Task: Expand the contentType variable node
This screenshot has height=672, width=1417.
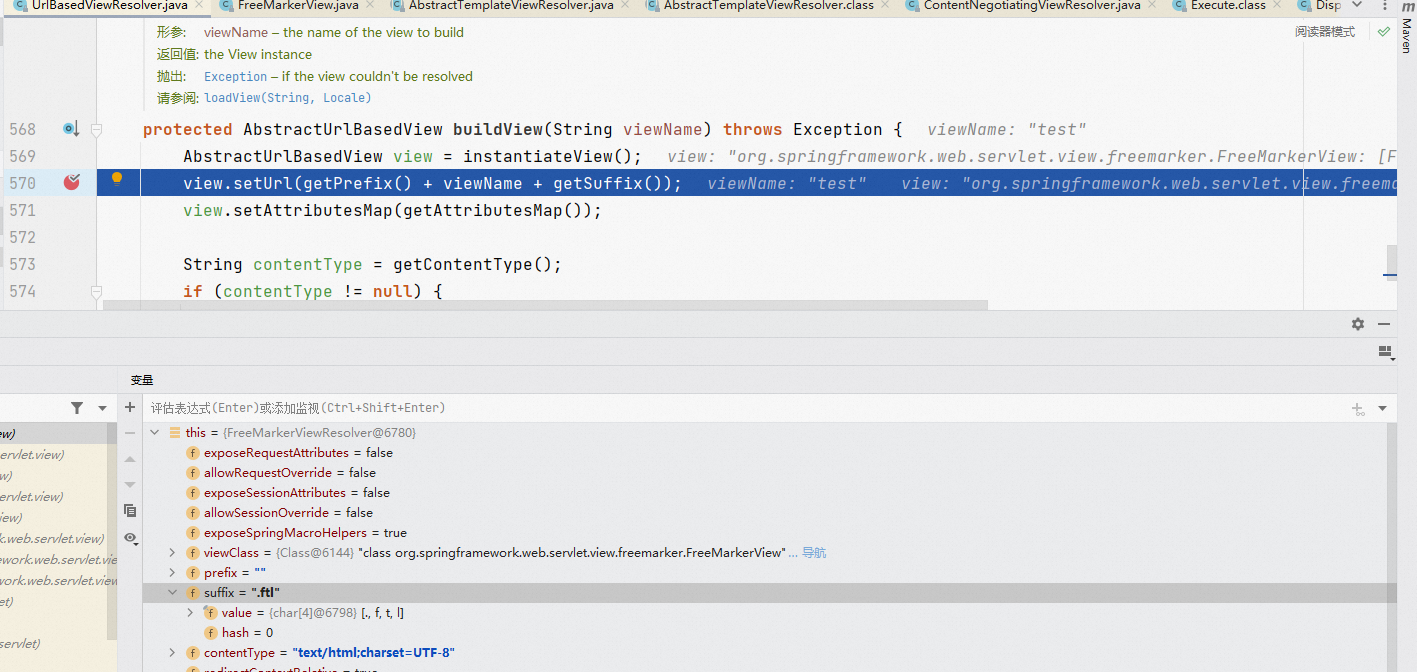Action: click(172, 653)
